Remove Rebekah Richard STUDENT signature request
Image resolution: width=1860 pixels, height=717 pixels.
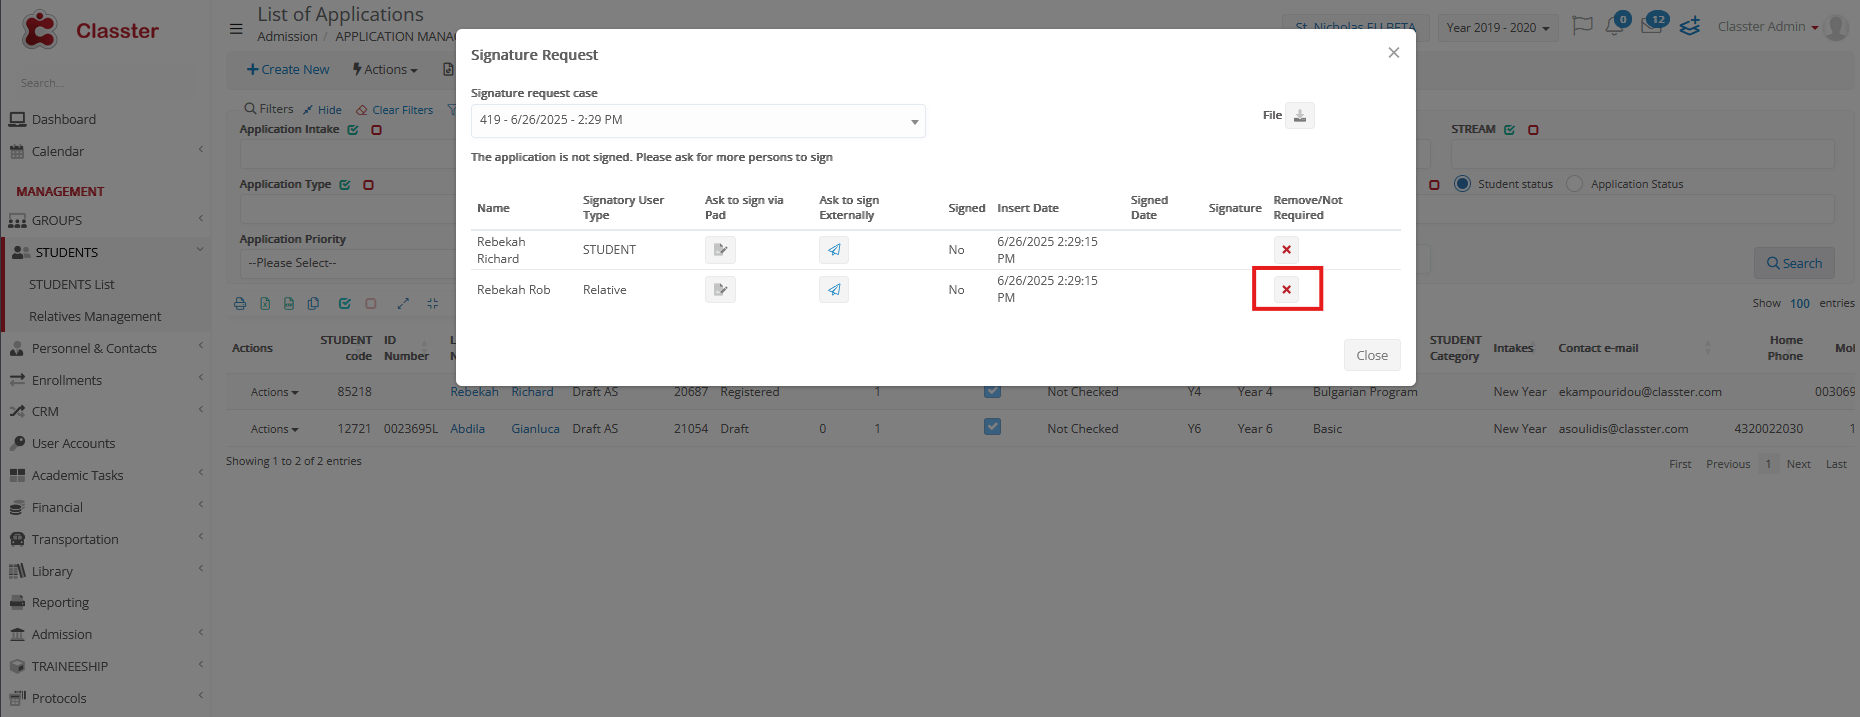click(1287, 250)
